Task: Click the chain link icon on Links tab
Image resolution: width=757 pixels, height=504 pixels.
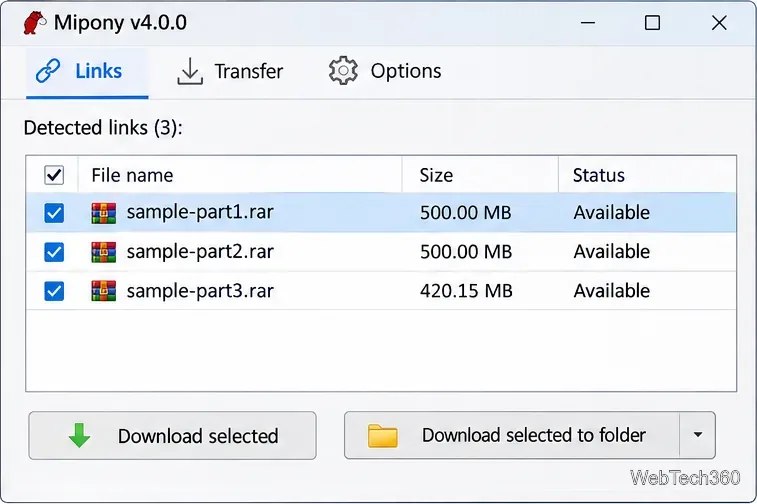Action: click(48, 71)
